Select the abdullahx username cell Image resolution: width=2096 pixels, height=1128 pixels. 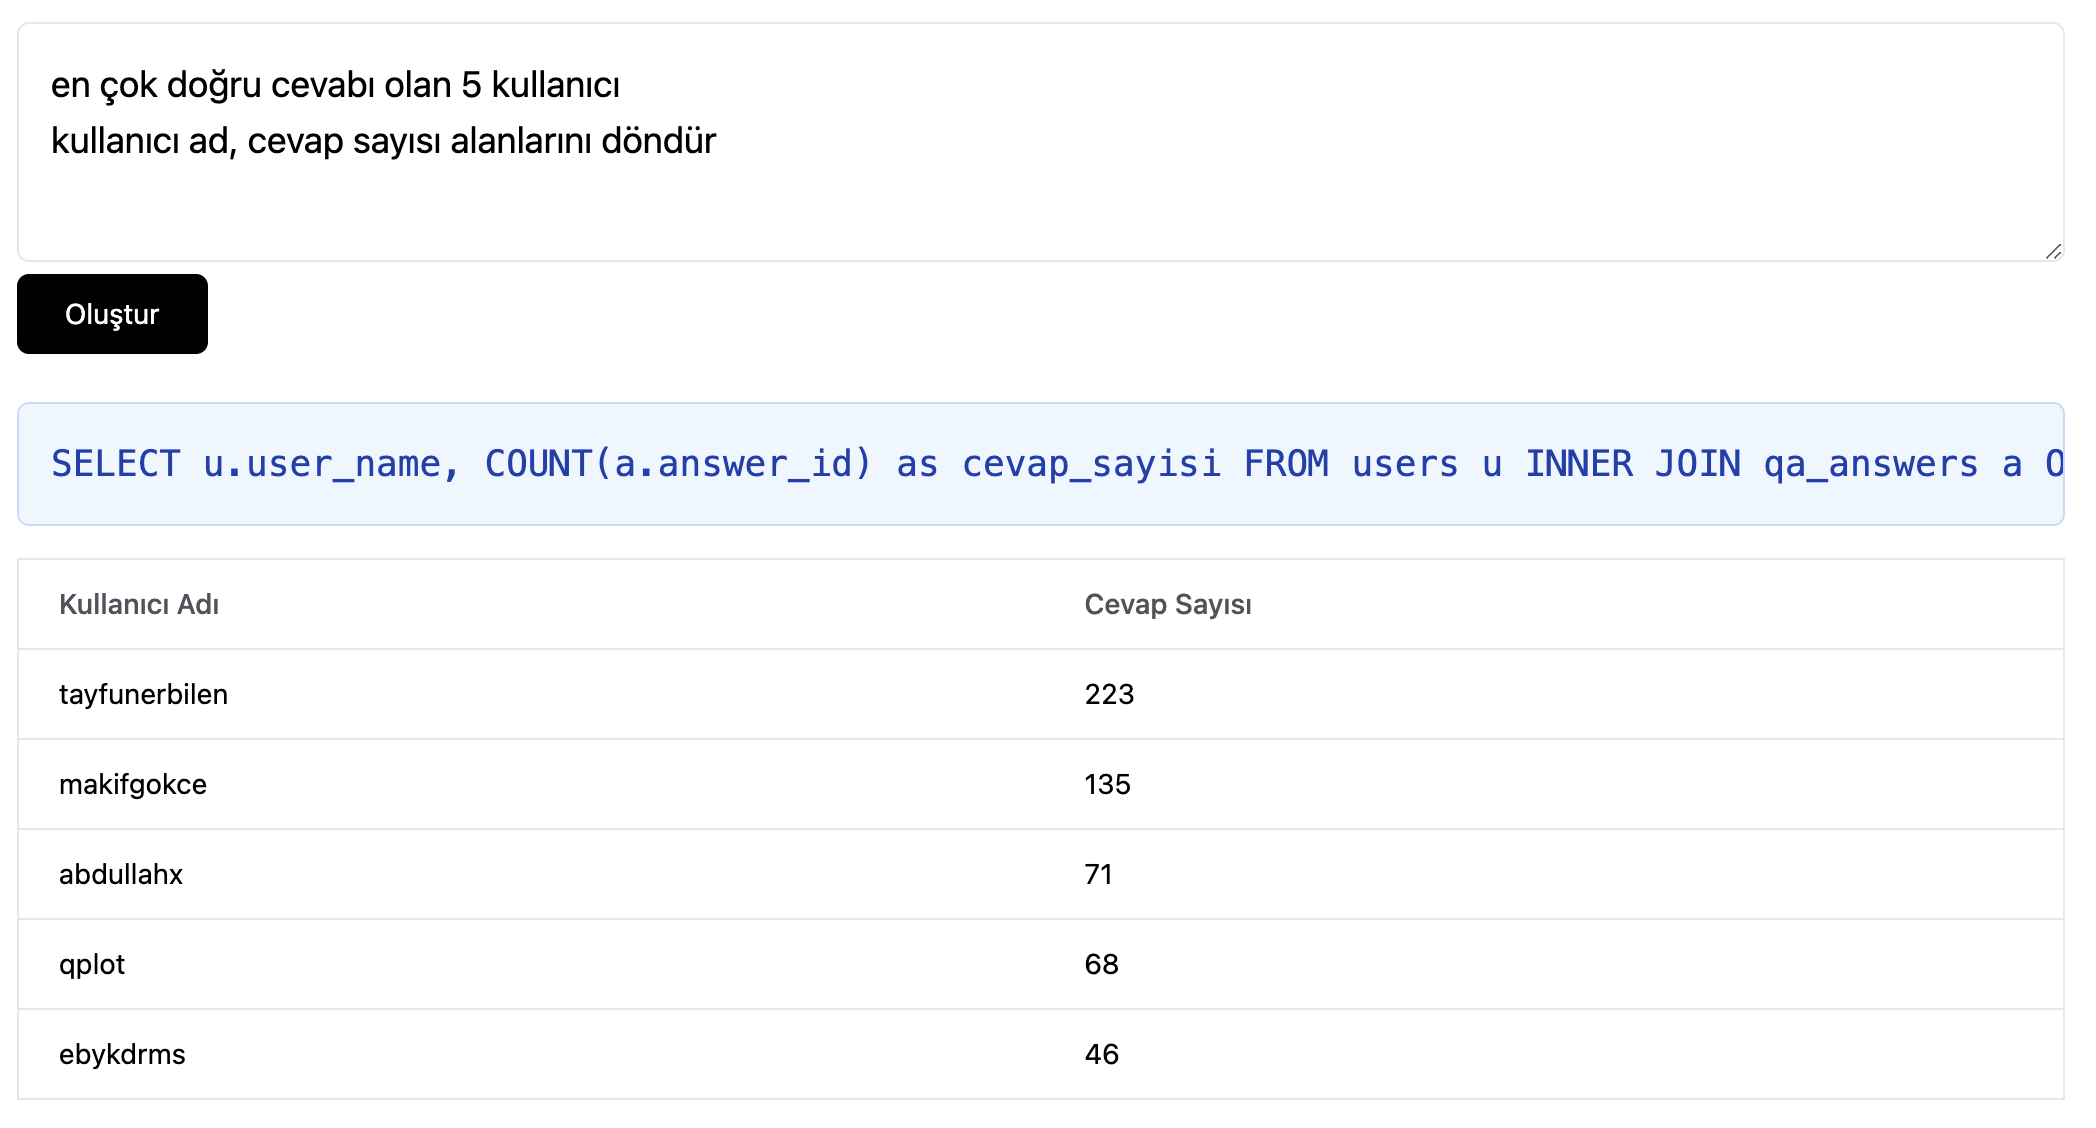point(121,874)
